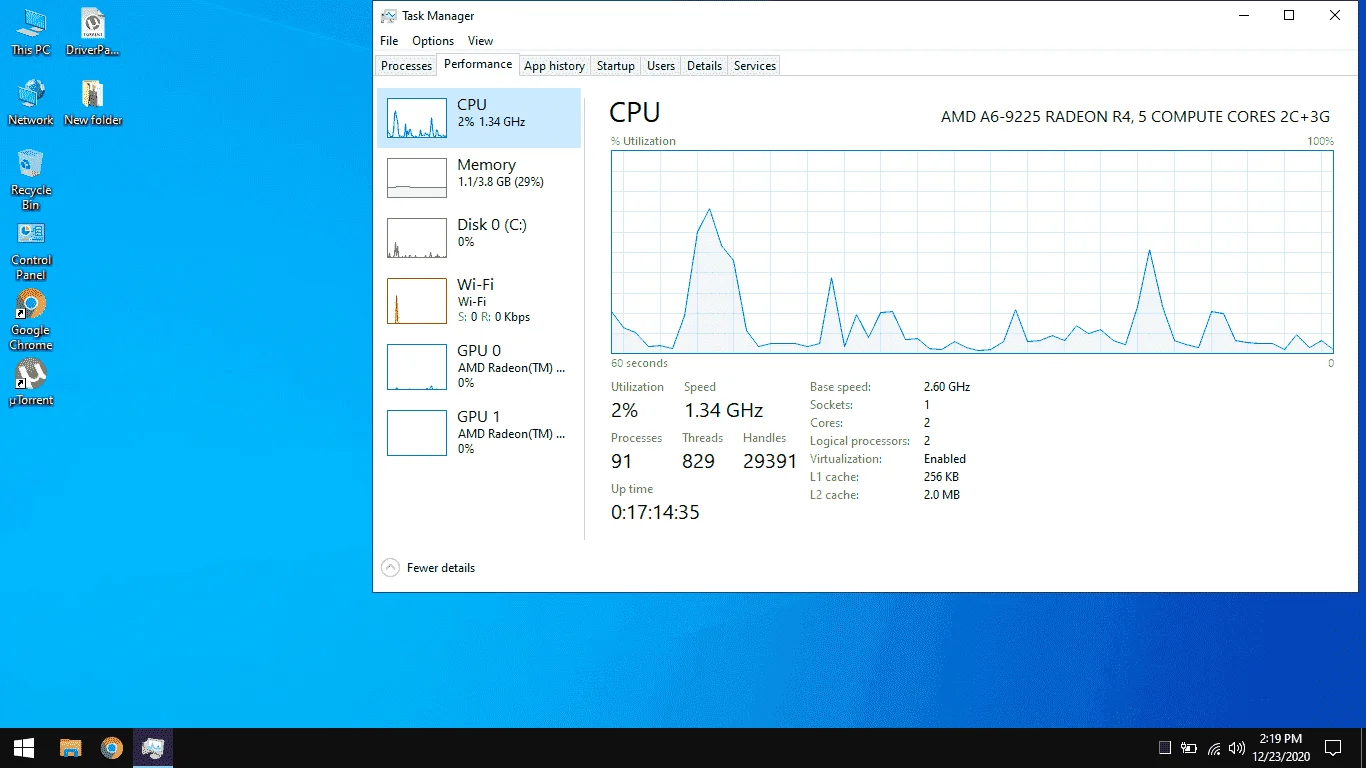Select the Google Chrome desktop shortcut

(31, 320)
